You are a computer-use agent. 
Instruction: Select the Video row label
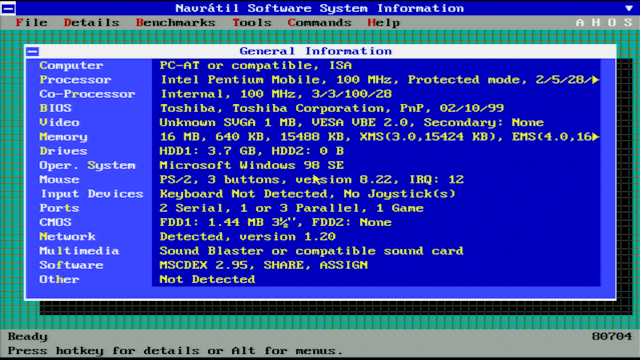[59, 122]
